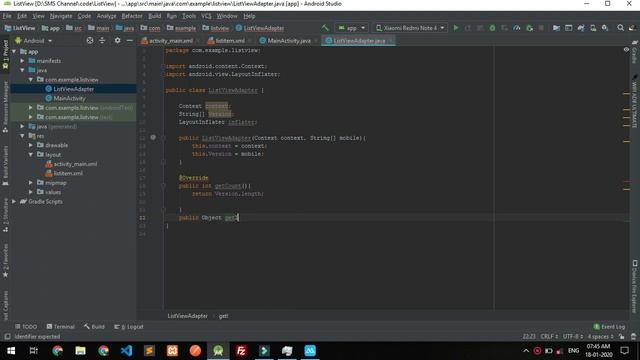Viewport: 640px width, 360px height.
Task: Toggle Favorites side tab
Action: (5, 261)
